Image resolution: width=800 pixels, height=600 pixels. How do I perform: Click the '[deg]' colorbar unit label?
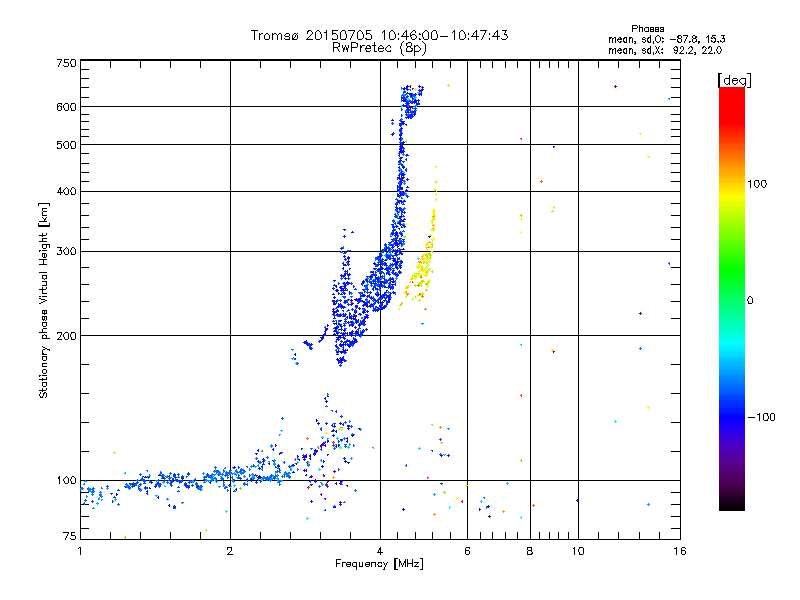[x=734, y=80]
